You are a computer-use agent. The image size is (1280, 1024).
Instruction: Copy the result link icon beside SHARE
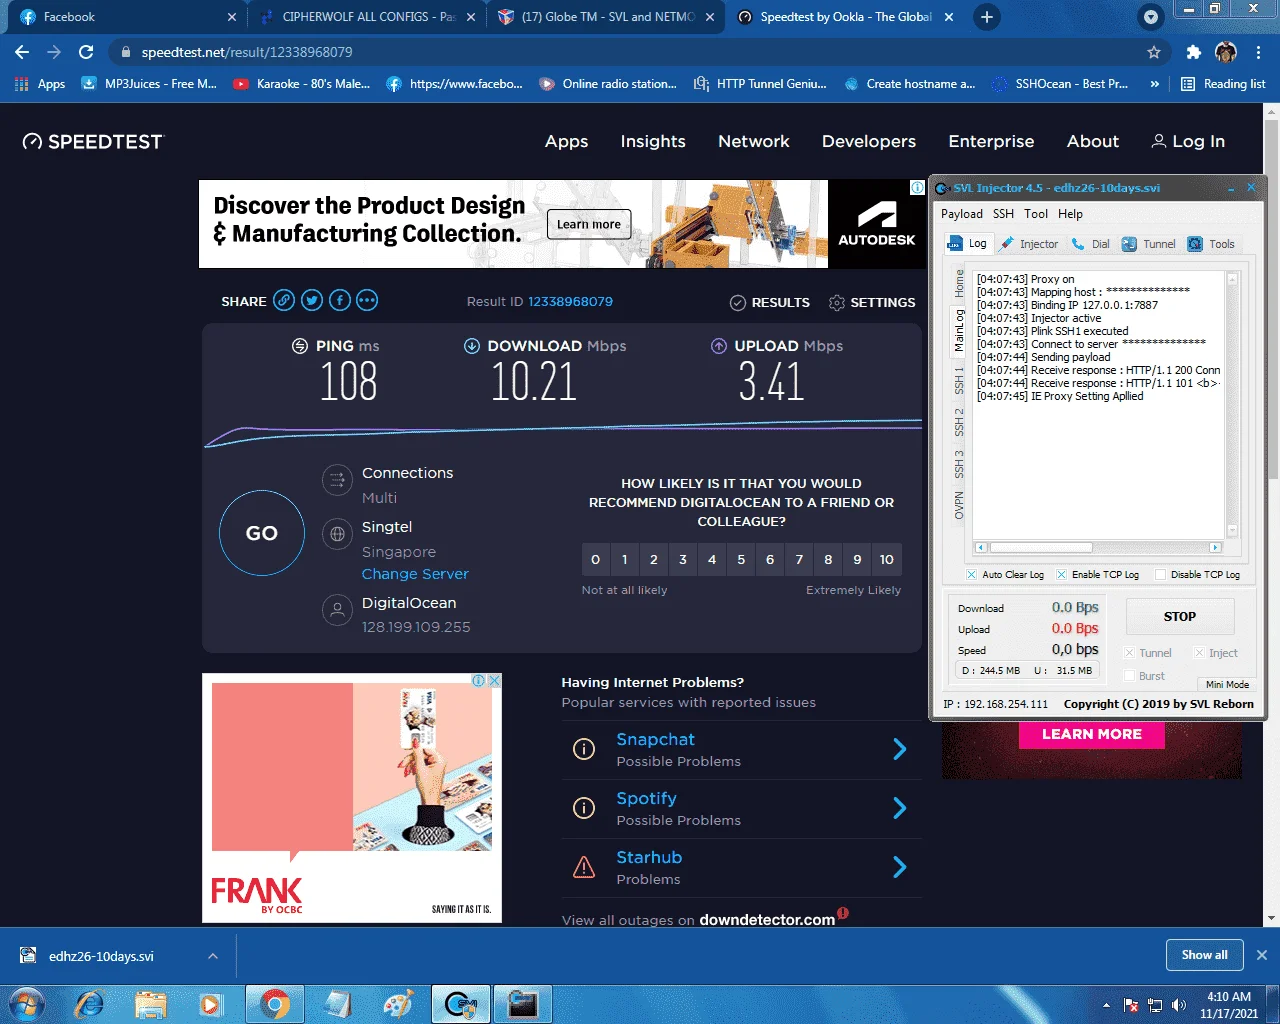pyautogui.click(x=284, y=300)
